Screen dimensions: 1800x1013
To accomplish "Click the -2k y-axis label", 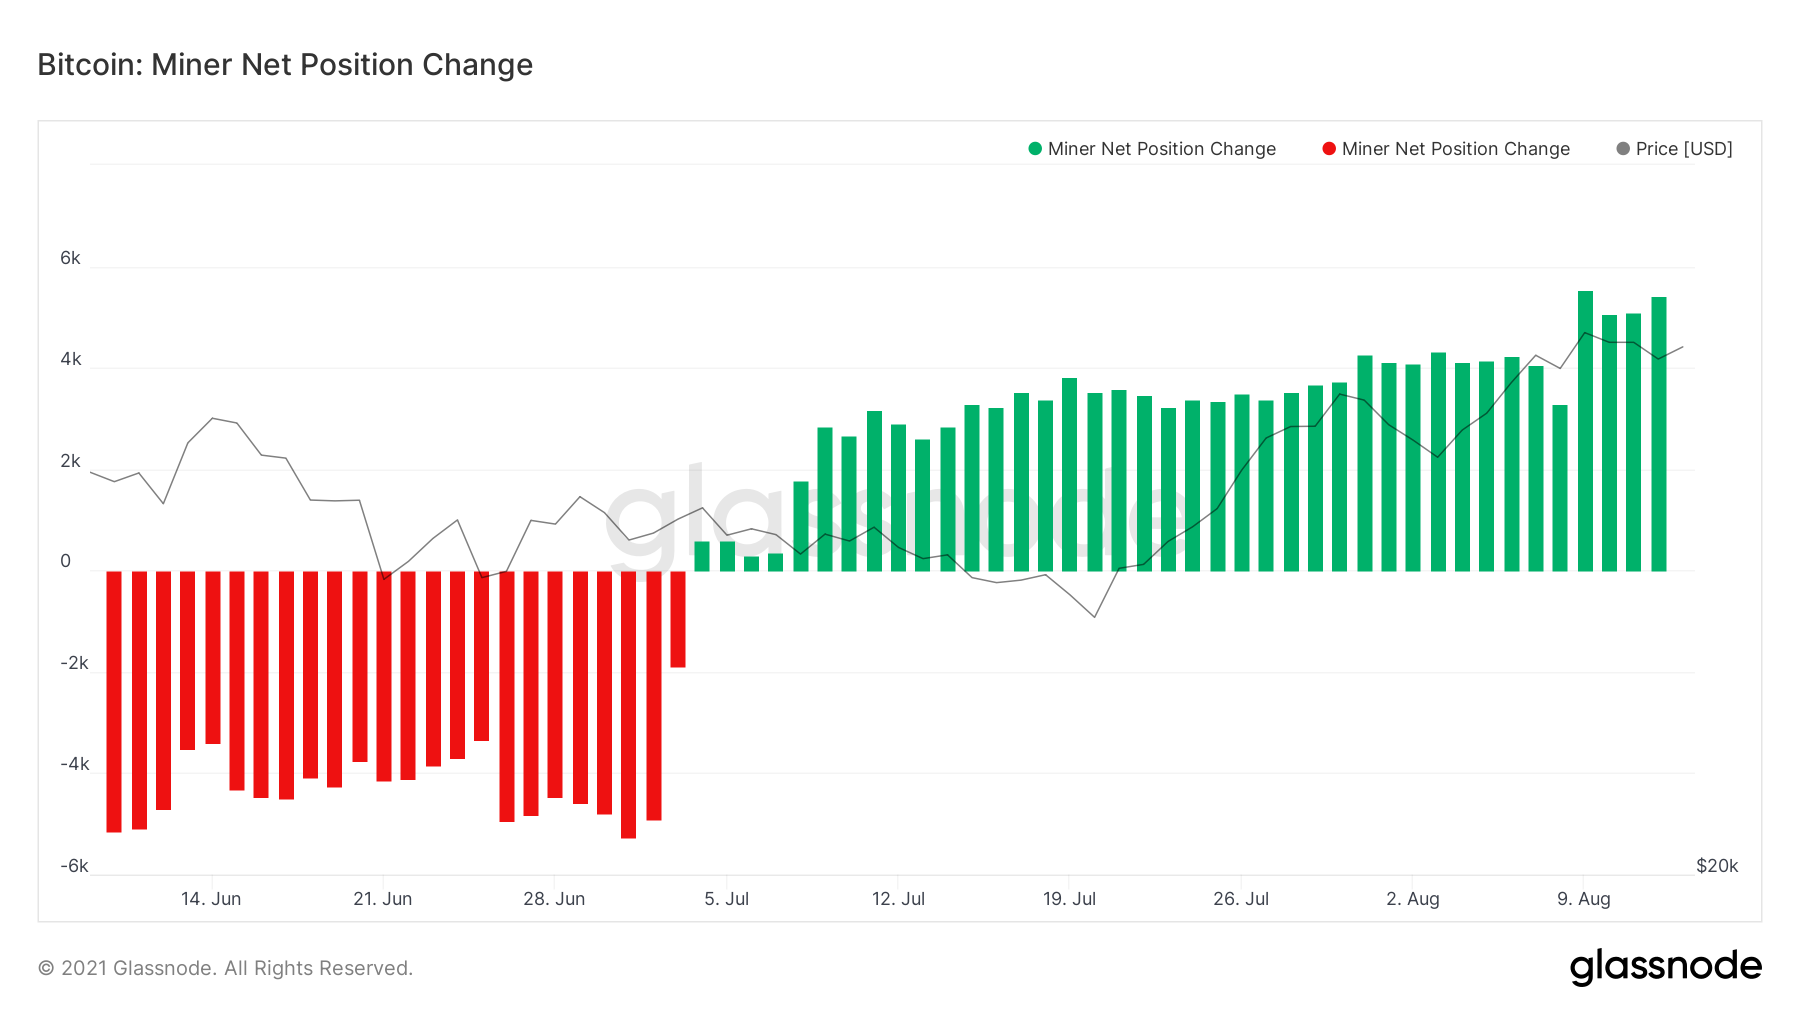I will pyautogui.click(x=74, y=663).
